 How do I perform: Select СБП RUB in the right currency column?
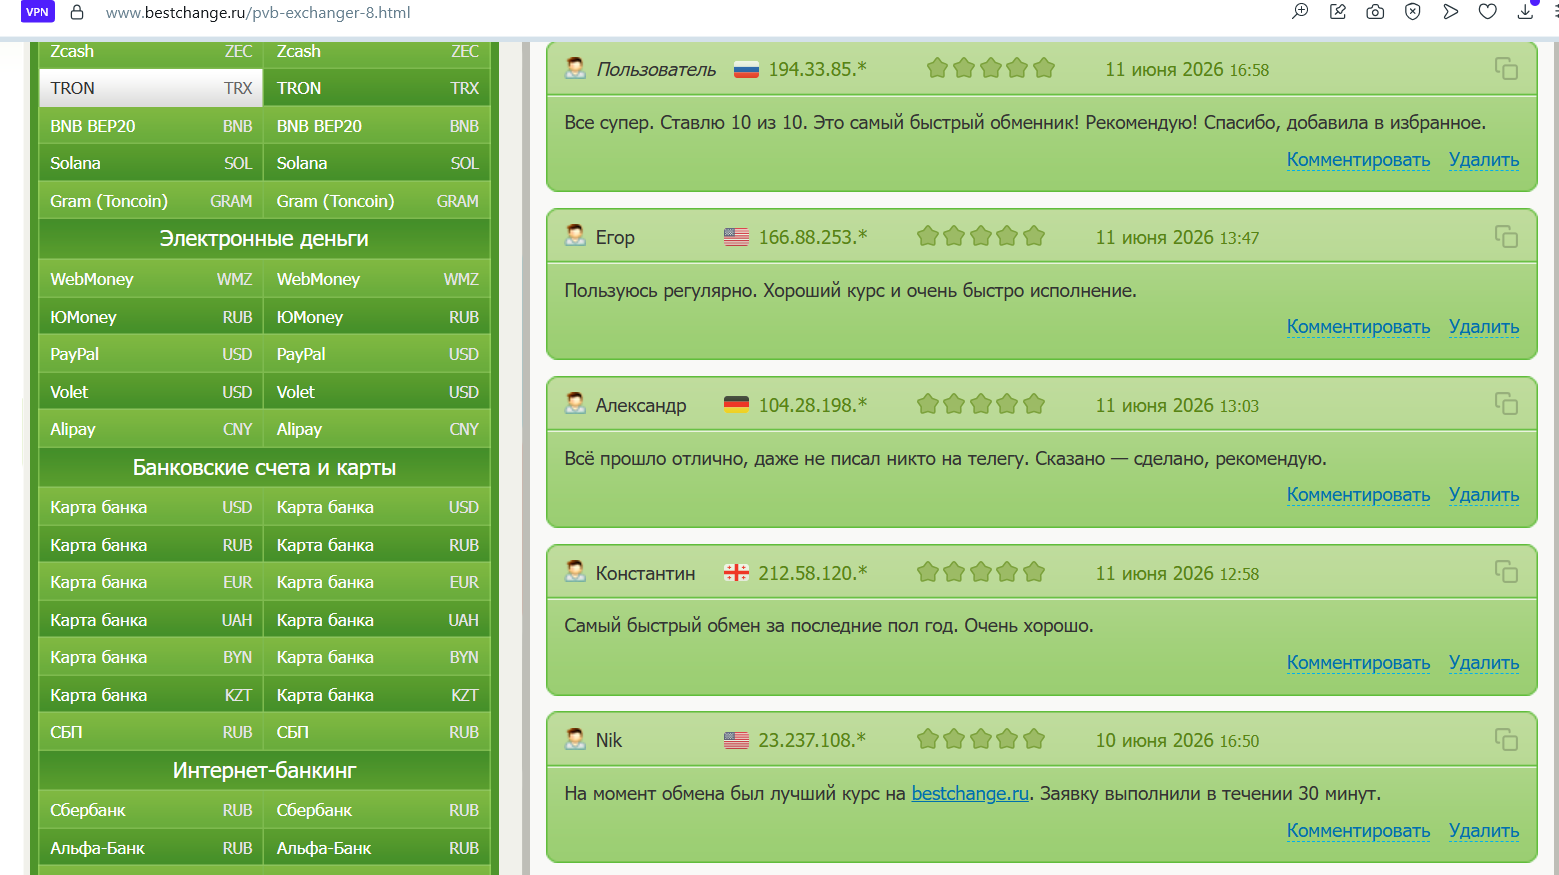coord(377,732)
